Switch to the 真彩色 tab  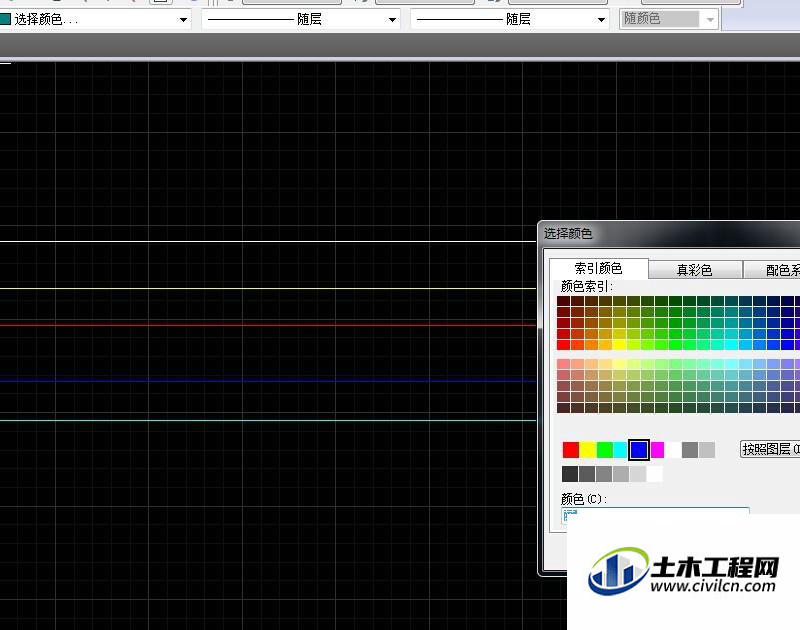(x=694, y=270)
